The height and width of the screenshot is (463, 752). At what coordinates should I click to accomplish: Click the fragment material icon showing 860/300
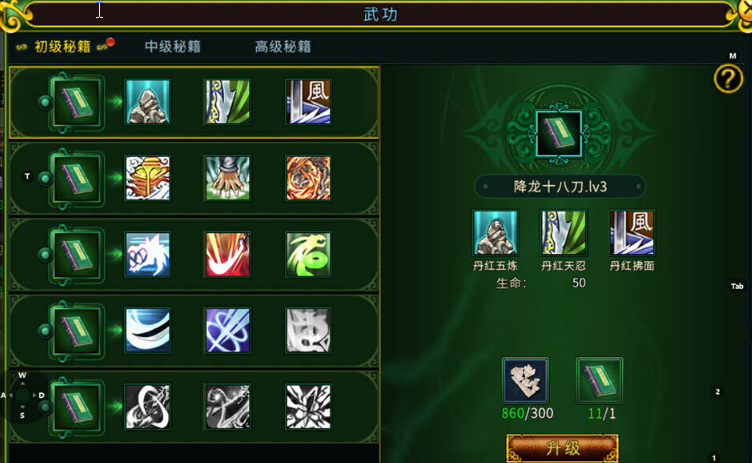pyautogui.click(x=525, y=380)
